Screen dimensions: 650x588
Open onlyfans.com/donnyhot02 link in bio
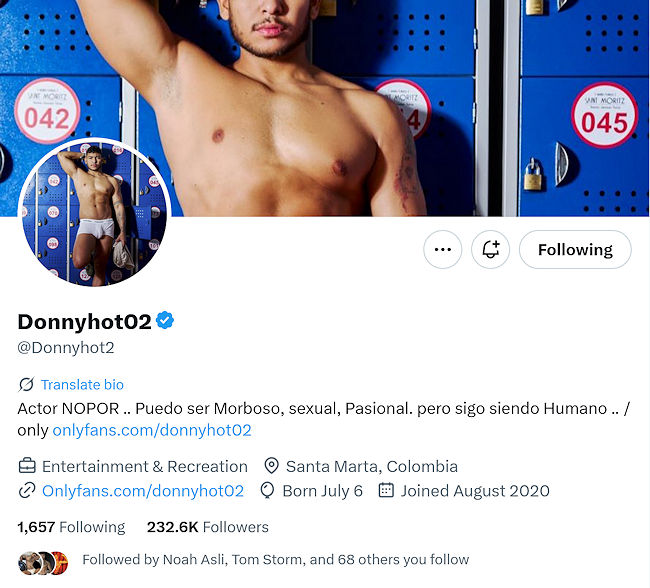[152, 430]
